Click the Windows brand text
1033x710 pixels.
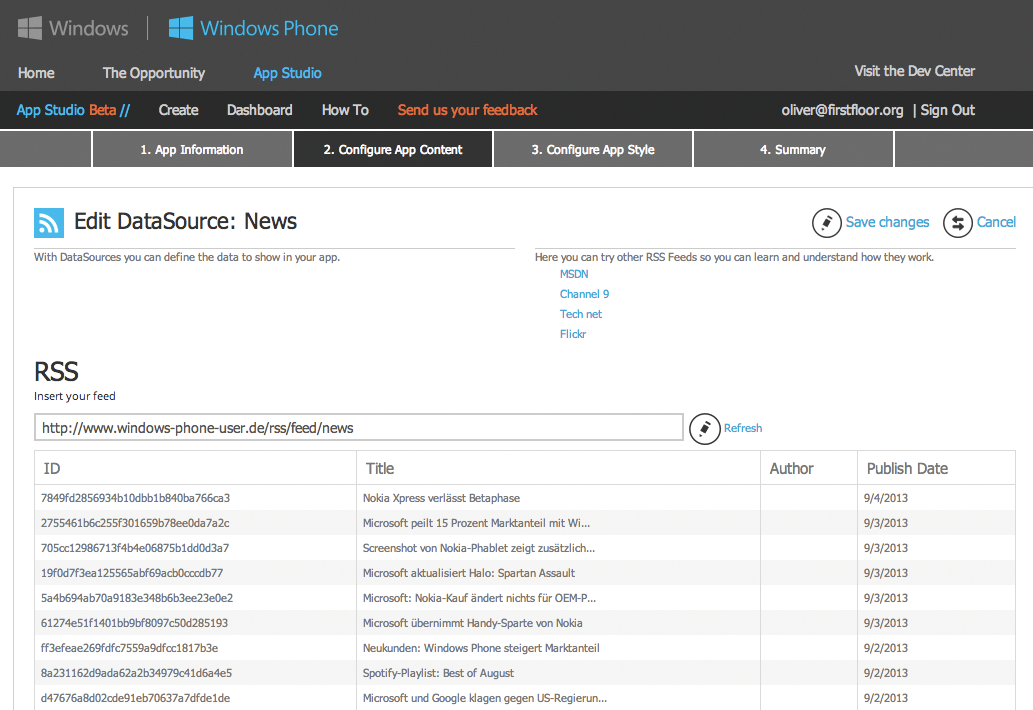(89, 28)
